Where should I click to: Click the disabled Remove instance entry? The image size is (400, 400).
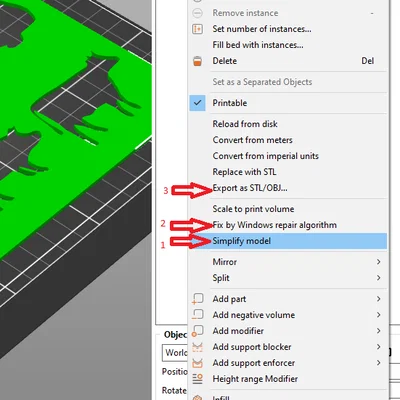coord(245,13)
